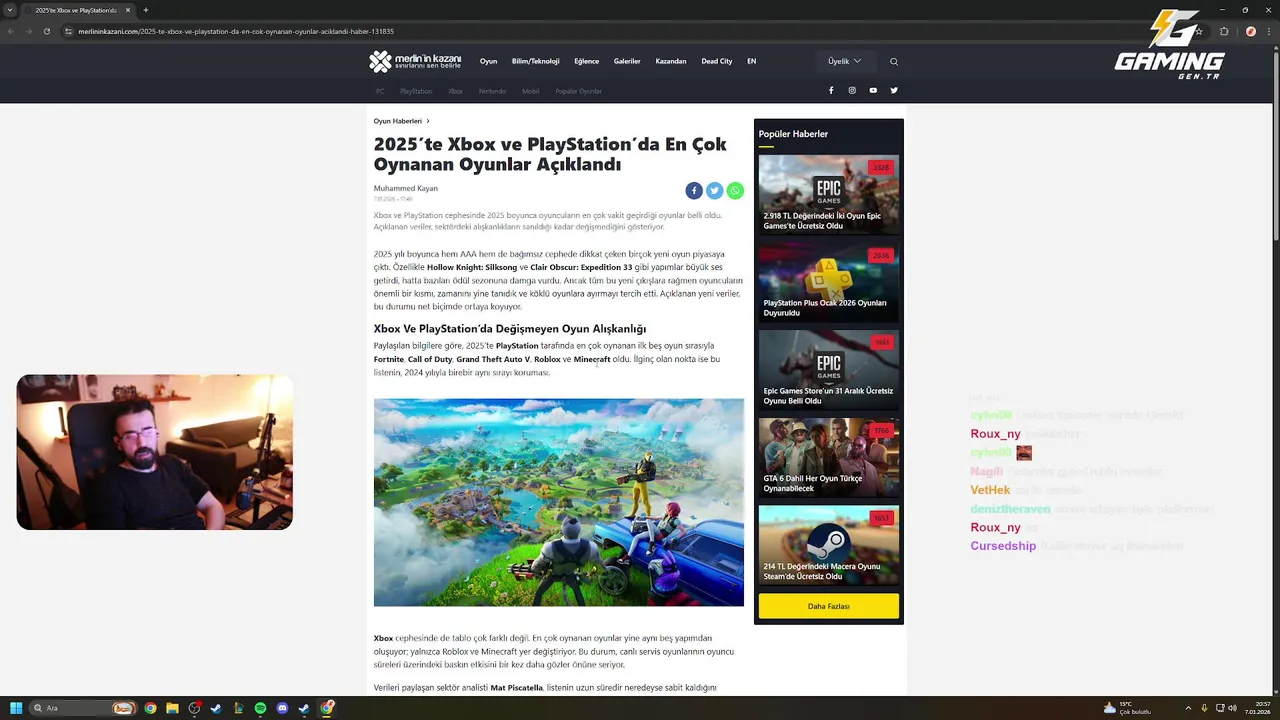The height and width of the screenshot is (720, 1280).
Task: Open the site's Twitter page from header
Action: pos(894,90)
